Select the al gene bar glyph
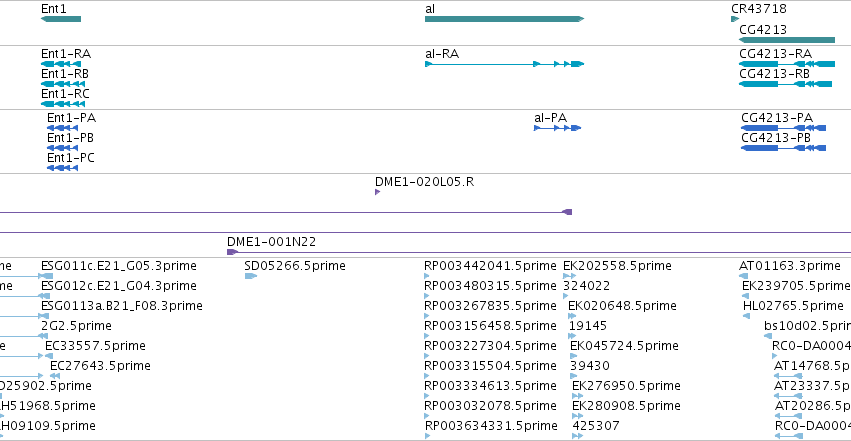Viewport: 851px width, 441px height. [x=504, y=19]
